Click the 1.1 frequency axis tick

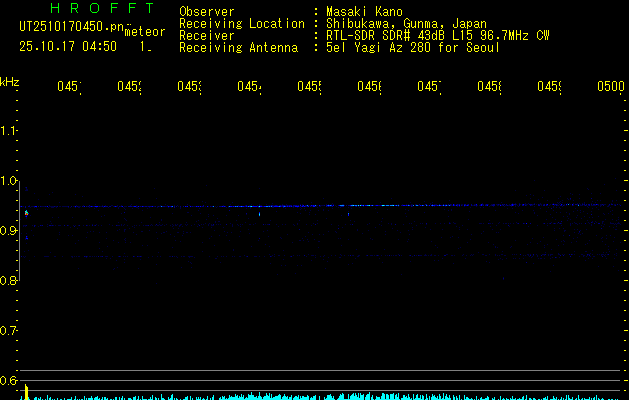point(9,131)
